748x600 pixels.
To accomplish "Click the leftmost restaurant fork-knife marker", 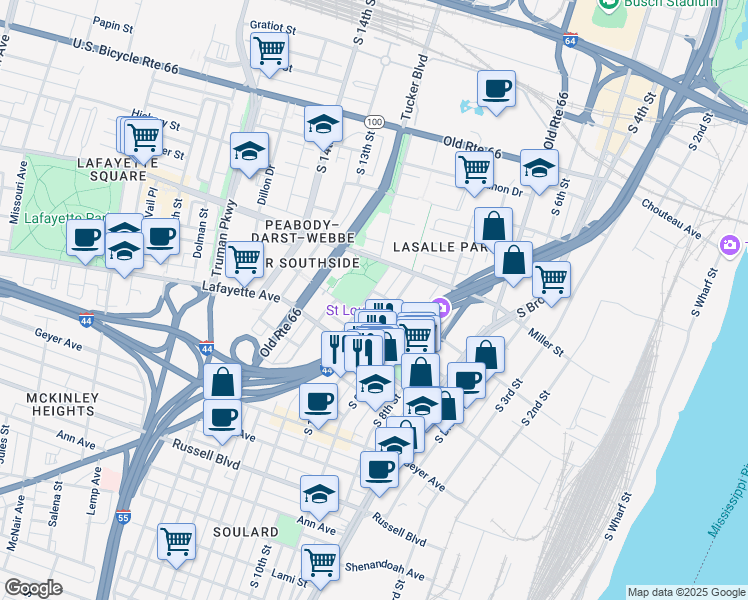I will pos(333,351).
